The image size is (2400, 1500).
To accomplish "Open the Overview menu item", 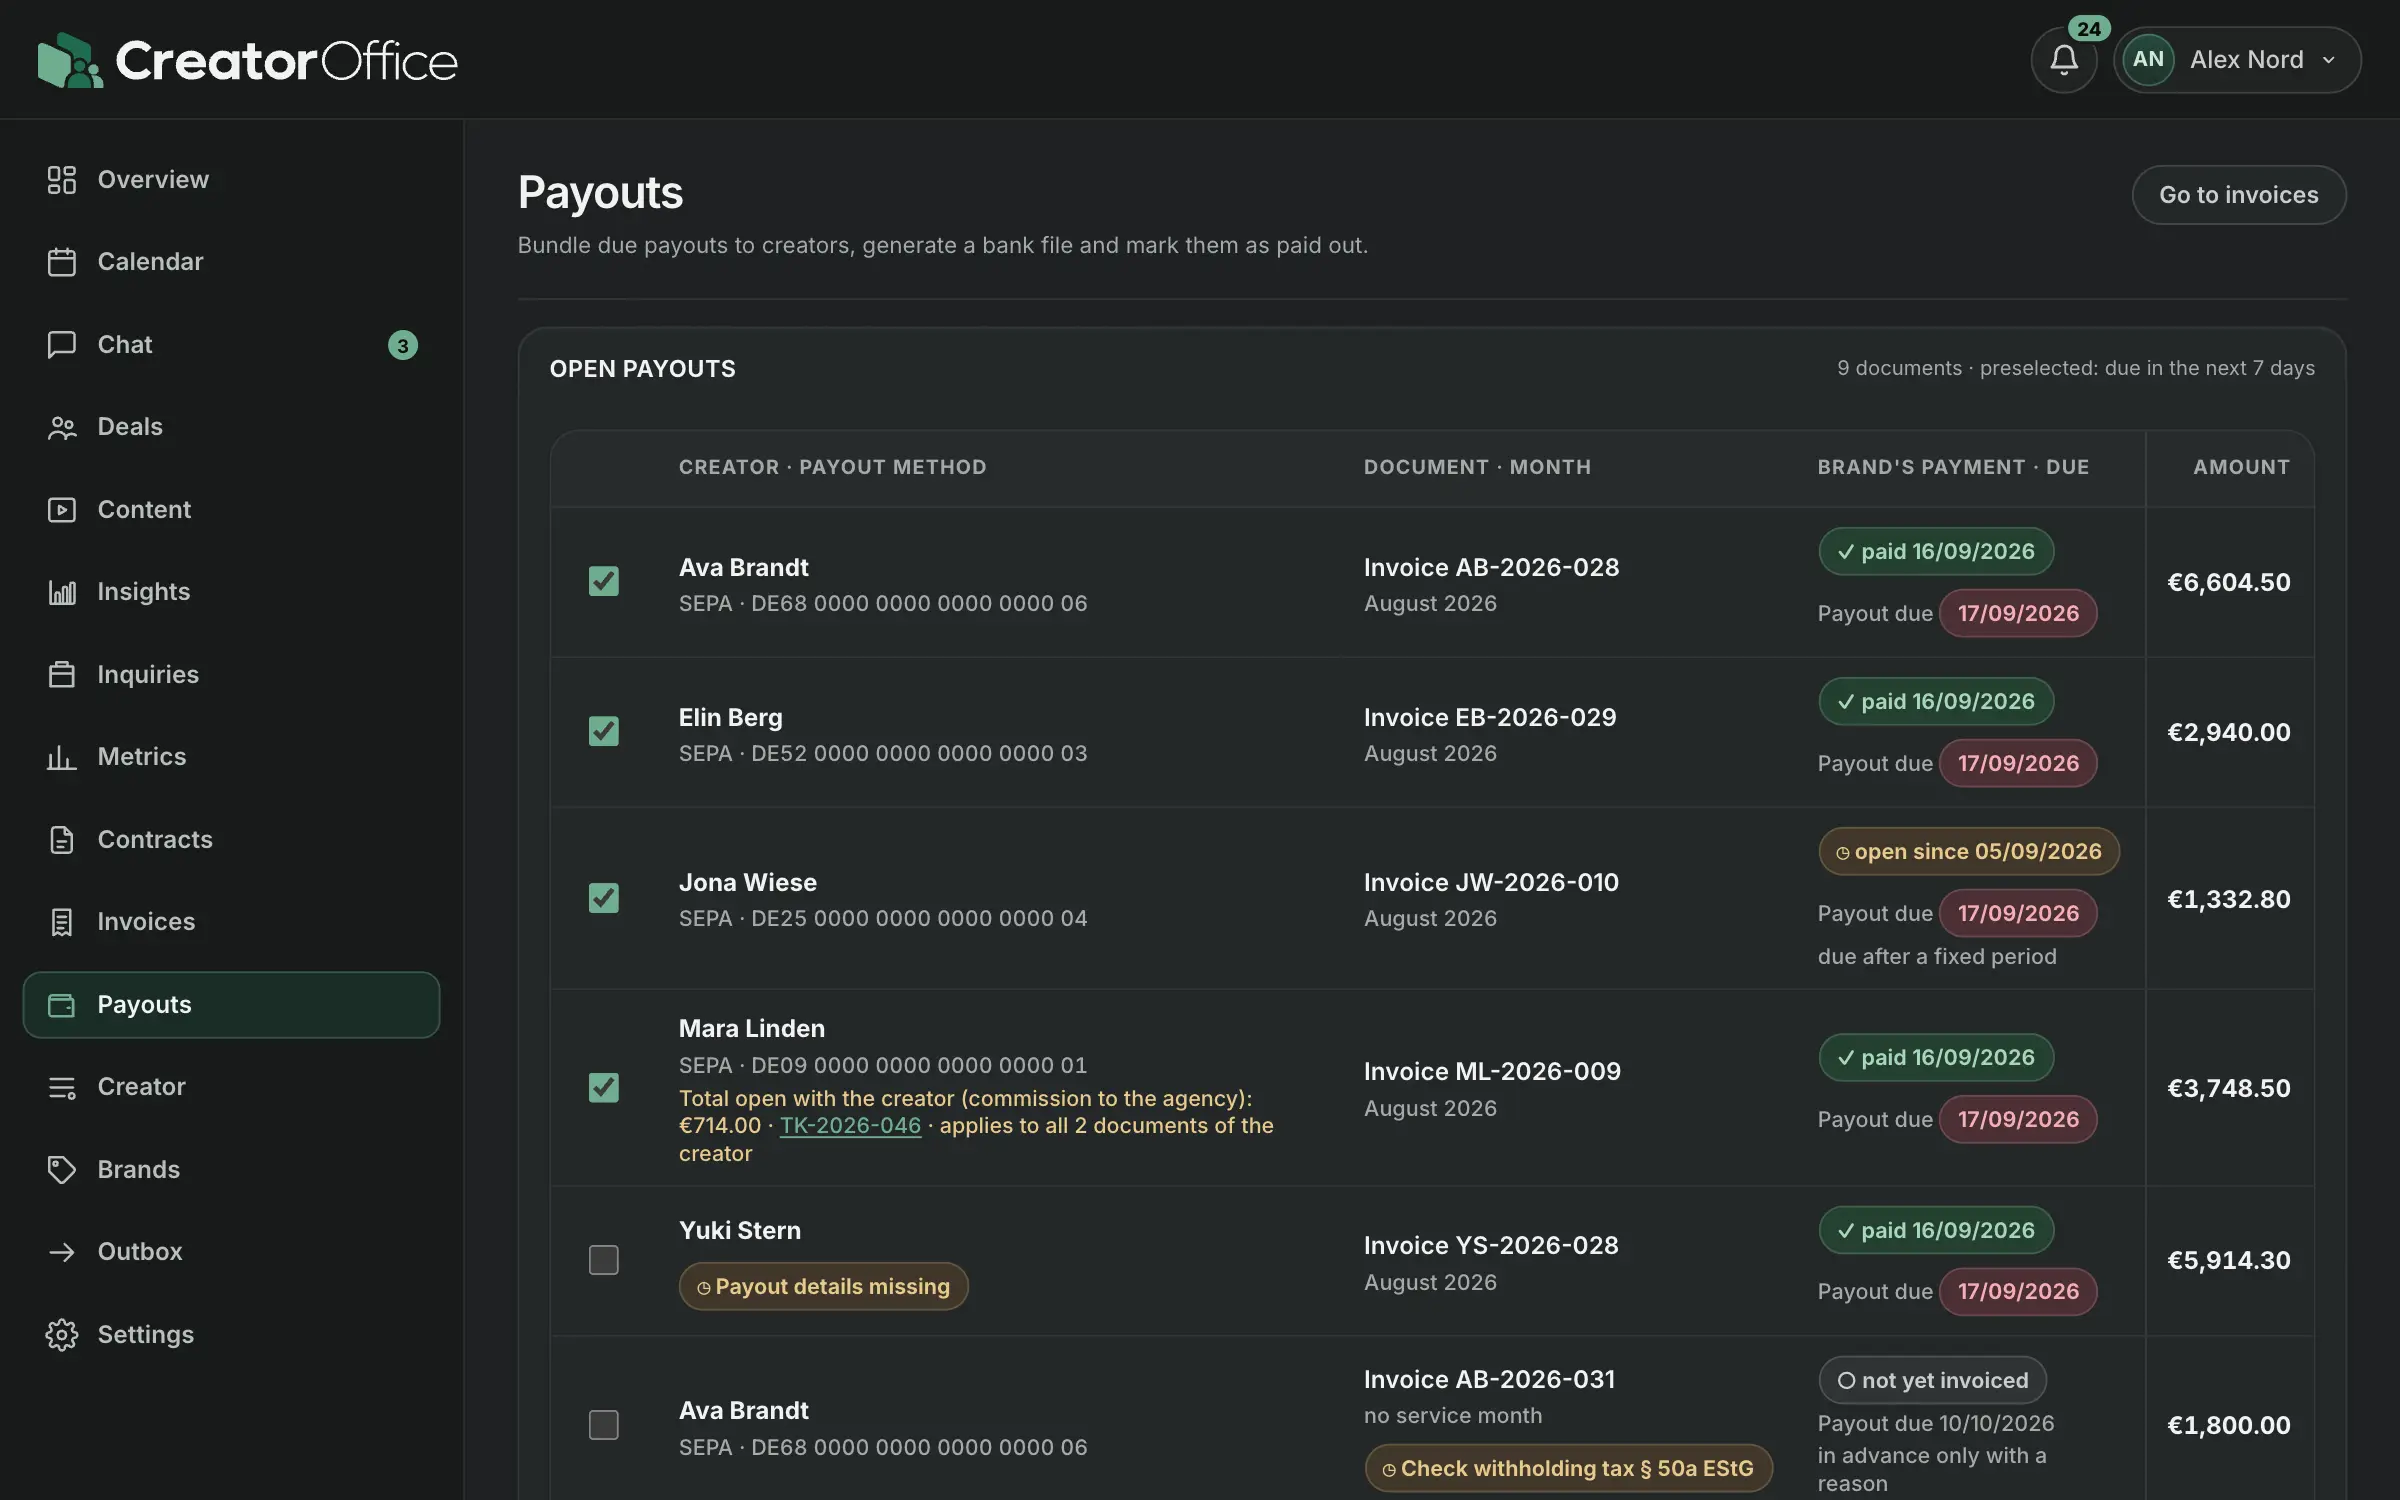I will [231, 180].
